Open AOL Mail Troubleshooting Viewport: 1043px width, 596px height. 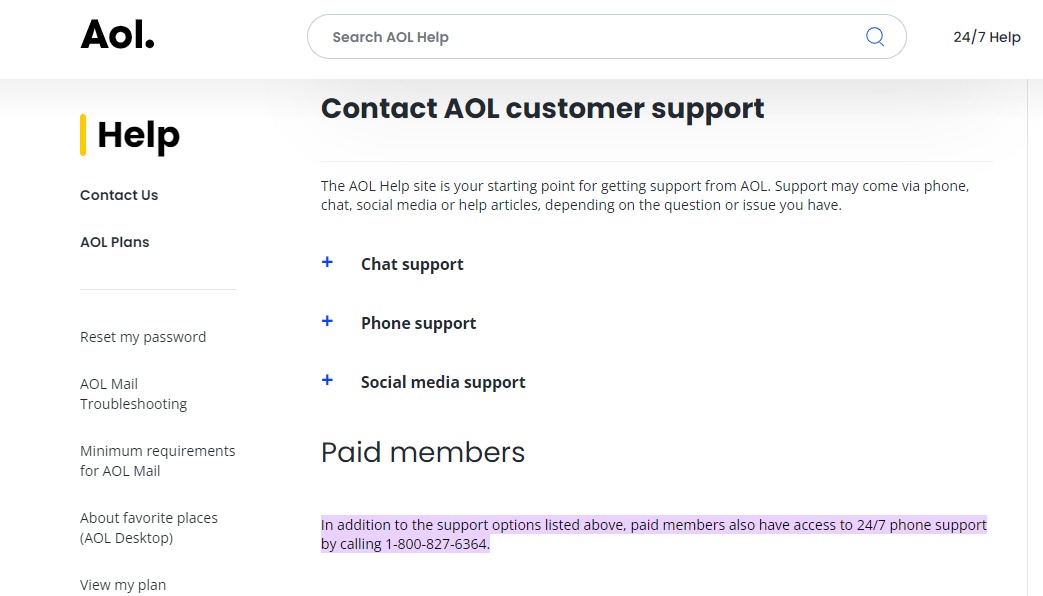coord(133,393)
